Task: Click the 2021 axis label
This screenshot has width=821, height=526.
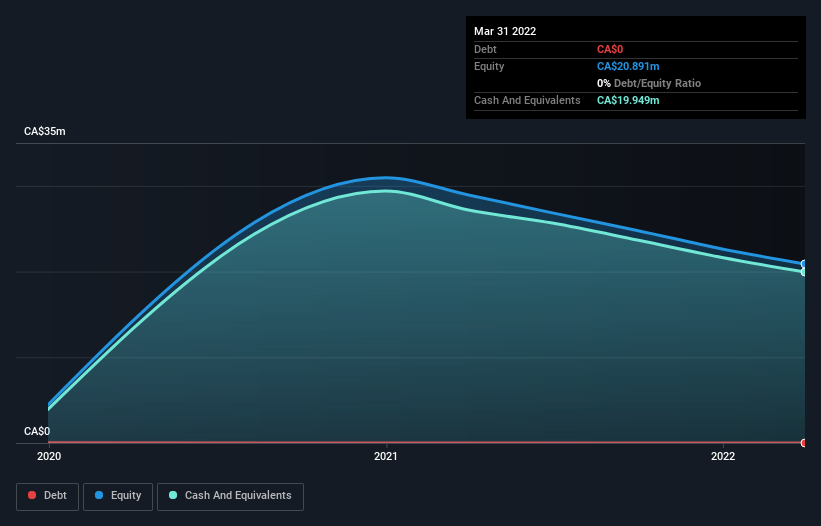Action: (x=386, y=456)
